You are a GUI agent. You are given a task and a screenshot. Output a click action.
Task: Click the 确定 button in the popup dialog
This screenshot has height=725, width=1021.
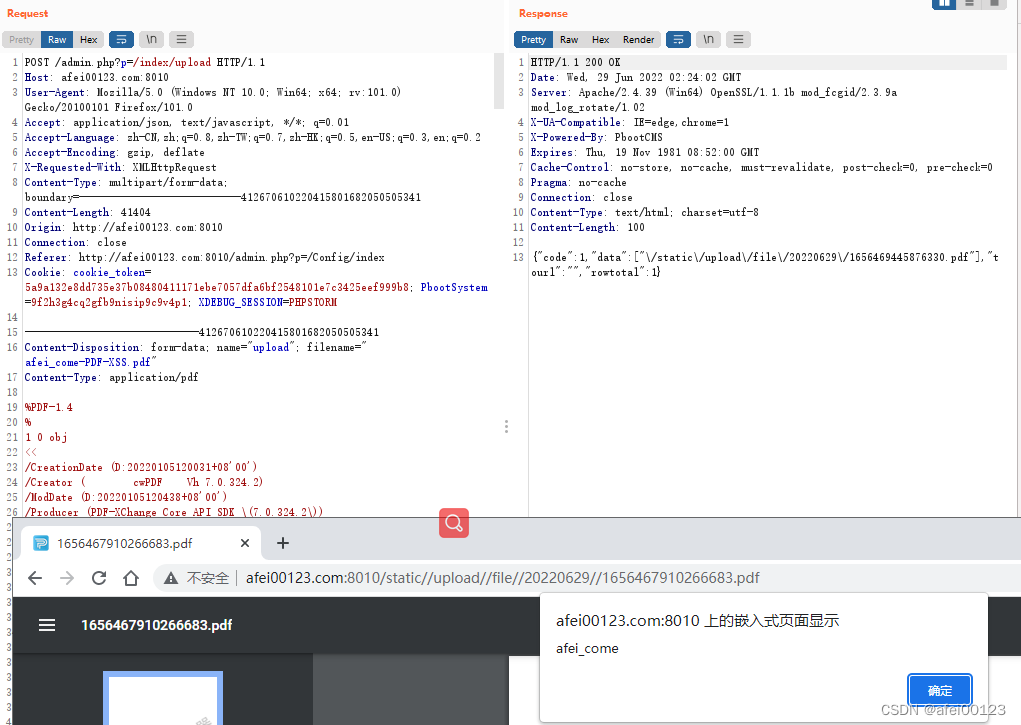[x=939, y=689]
